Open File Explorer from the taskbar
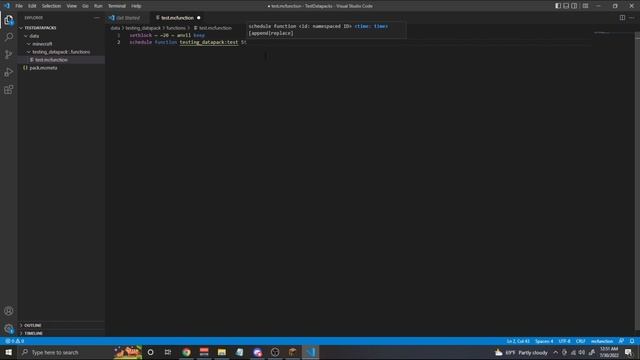The width and height of the screenshot is (640, 360). [x=222, y=352]
